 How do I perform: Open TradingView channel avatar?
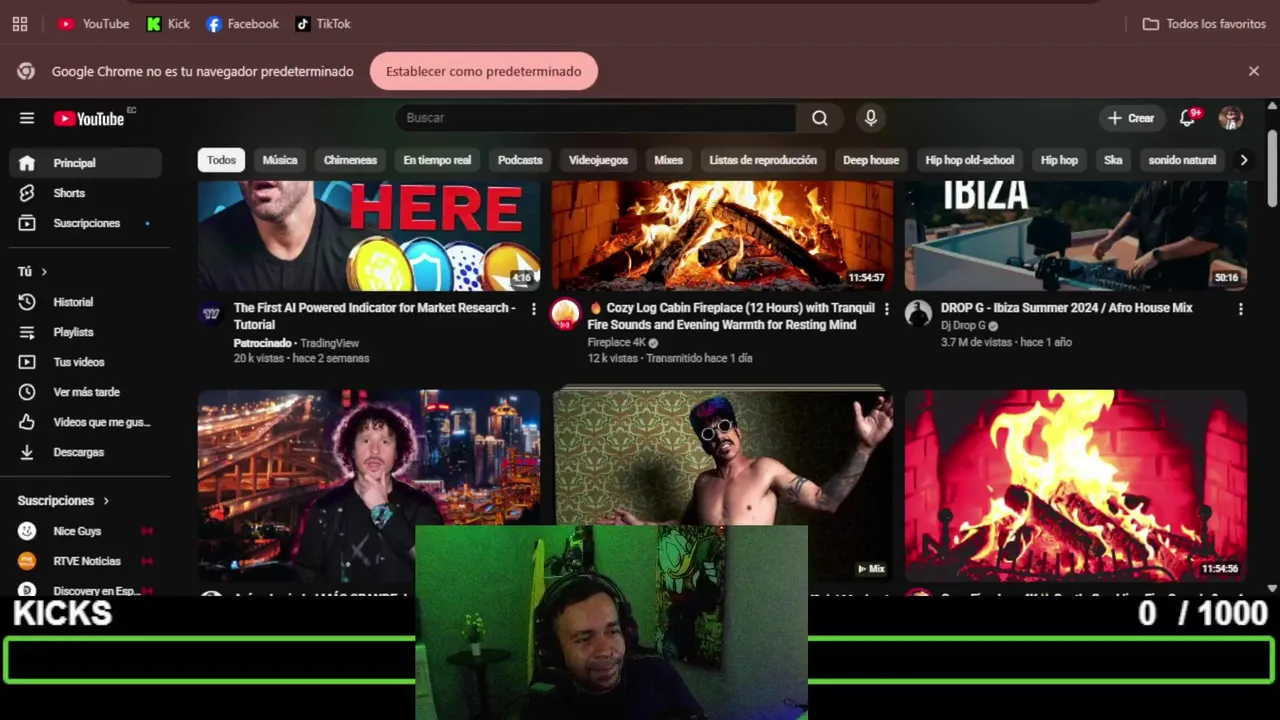pyautogui.click(x=211, y=313)
